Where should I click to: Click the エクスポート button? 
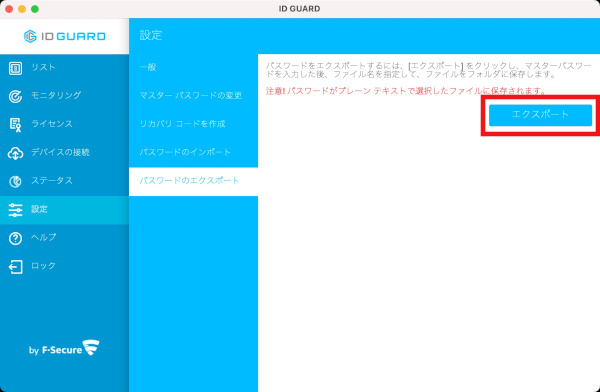click(x=540, y=115)
